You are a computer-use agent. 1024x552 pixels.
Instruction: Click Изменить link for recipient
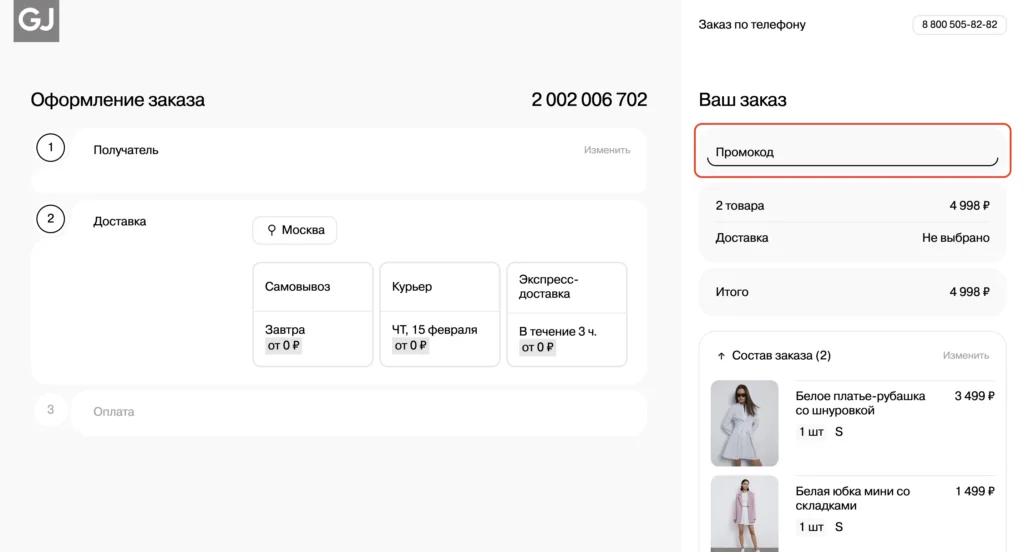pyautogui.click(x=607, y=150)
